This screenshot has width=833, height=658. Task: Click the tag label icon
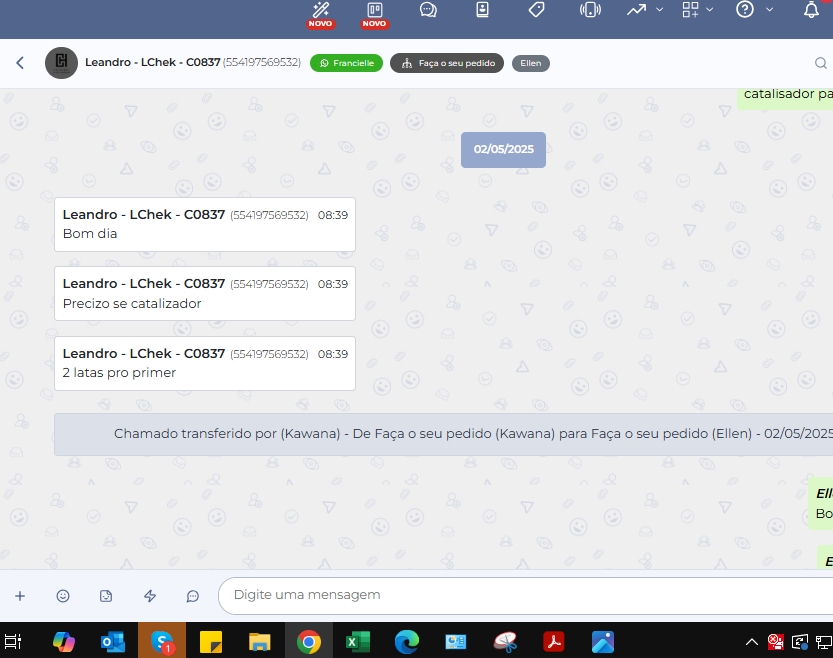(x=536, y=10)
